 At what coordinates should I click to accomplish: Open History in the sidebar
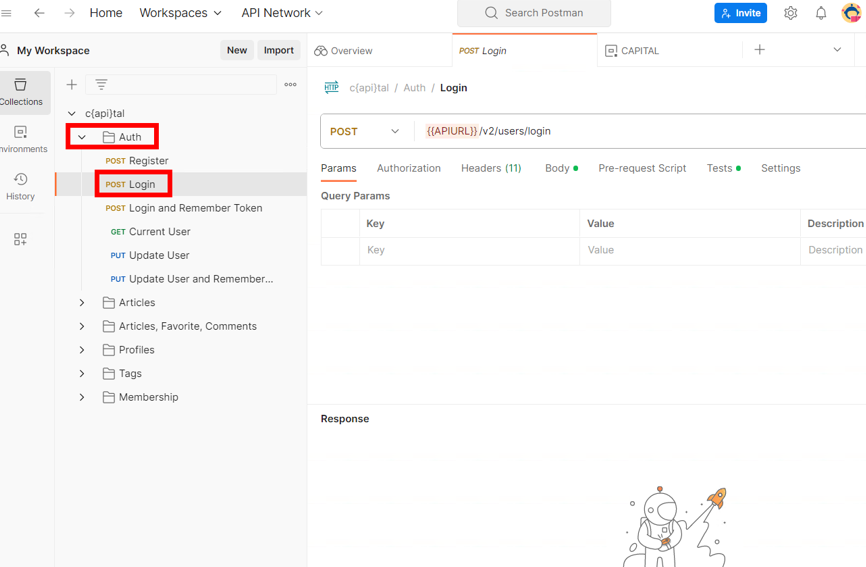pyautogui.click(x=20, y=186)
